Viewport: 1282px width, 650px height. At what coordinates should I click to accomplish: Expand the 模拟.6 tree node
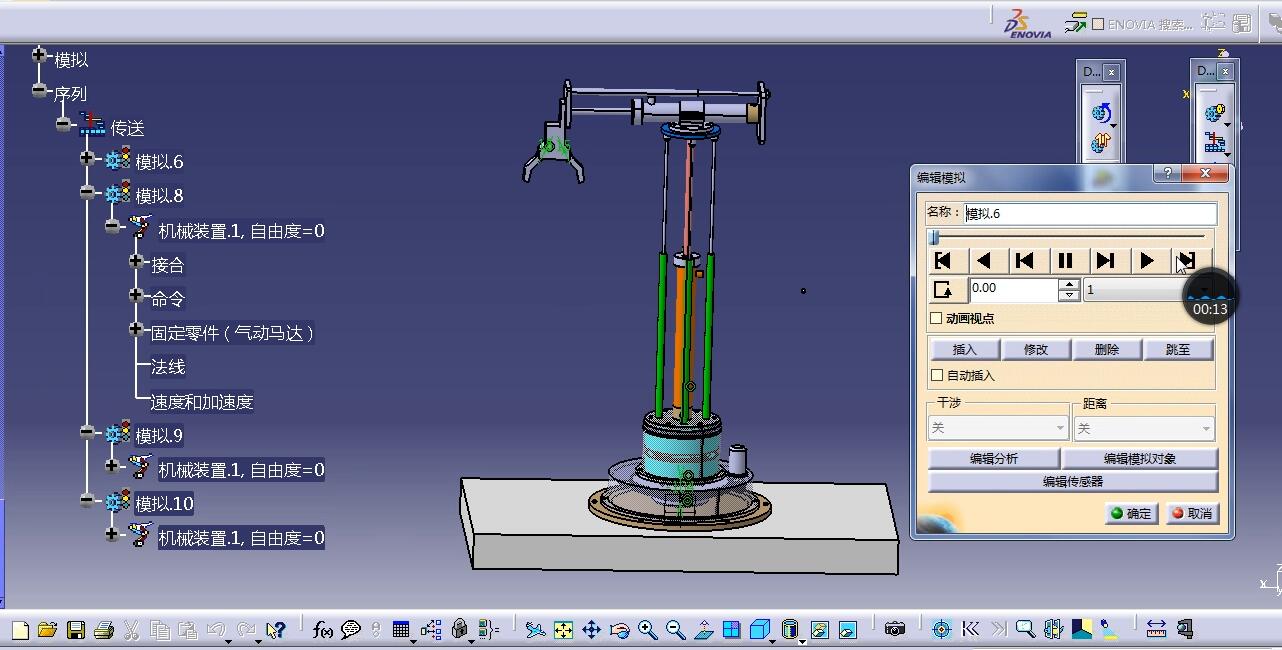pyautogui.click(x=87, y=159)
